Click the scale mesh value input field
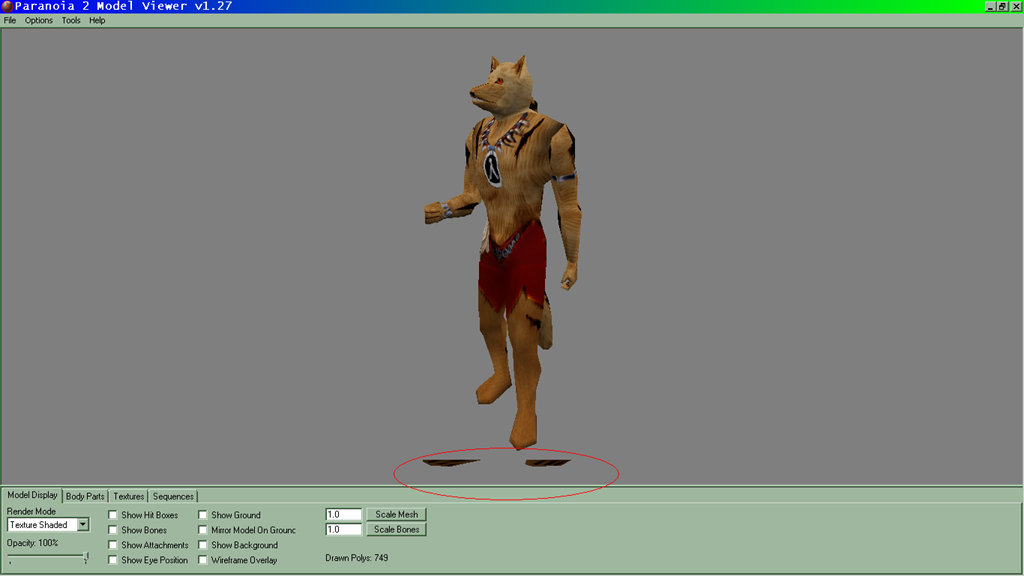The height and width of the screenshot is (576, 1024). point(343,515)
